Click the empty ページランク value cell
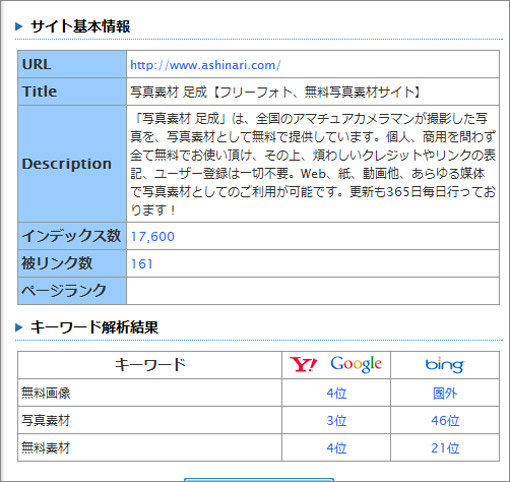510x482 pixels. point(313,291)
